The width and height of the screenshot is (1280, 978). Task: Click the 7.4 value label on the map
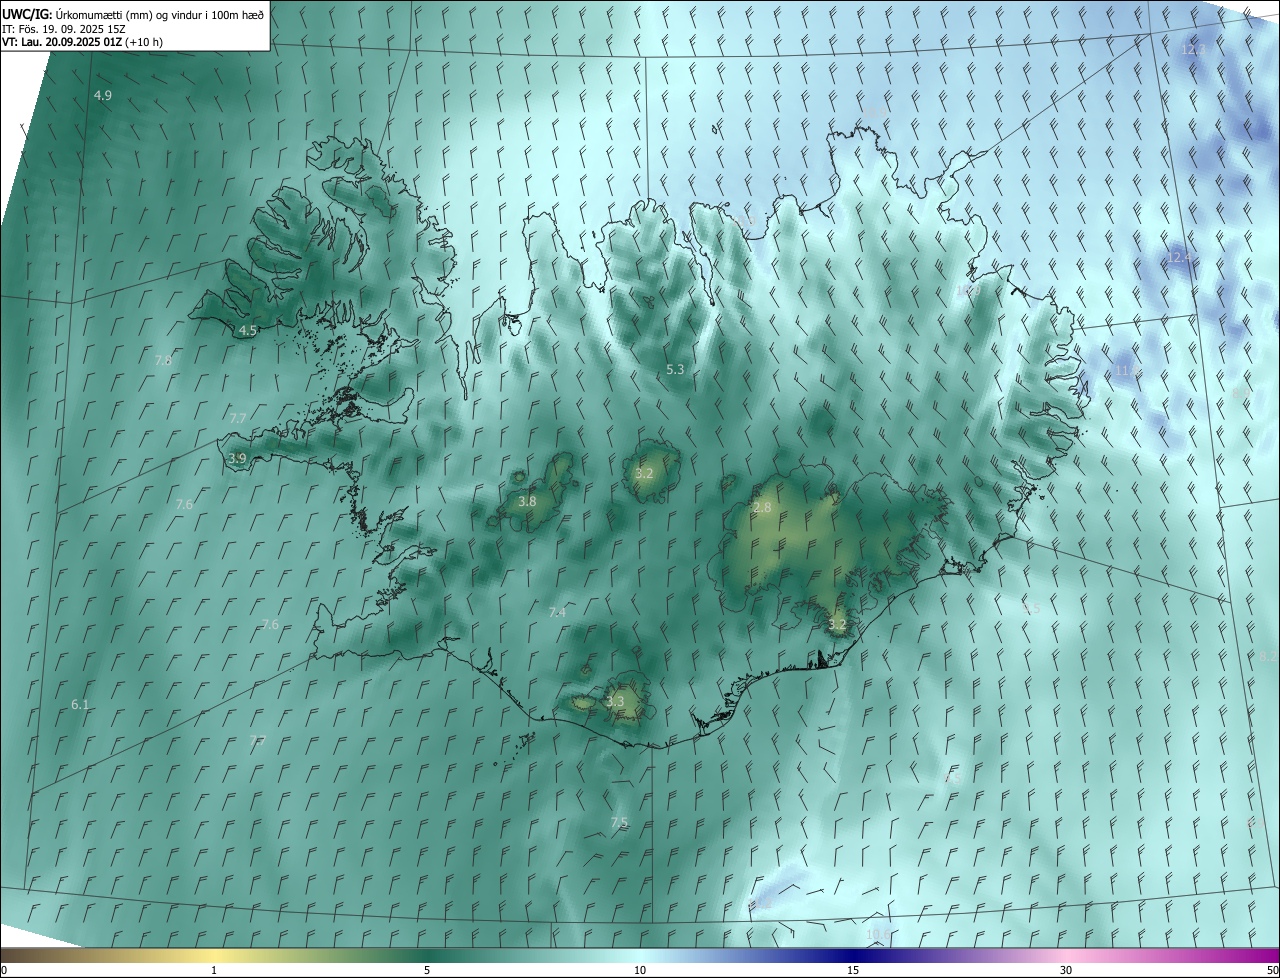(558, 612)
